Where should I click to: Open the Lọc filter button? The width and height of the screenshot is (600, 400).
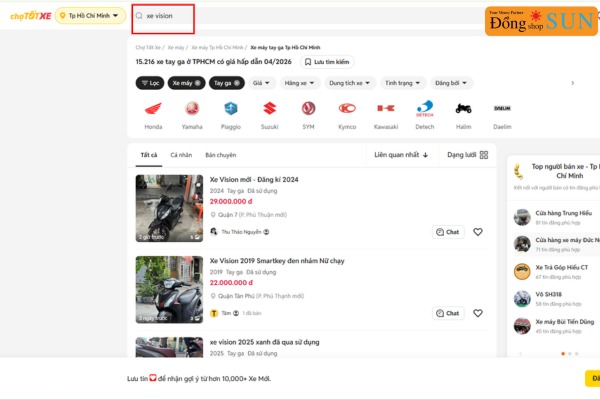coord(150,83)
